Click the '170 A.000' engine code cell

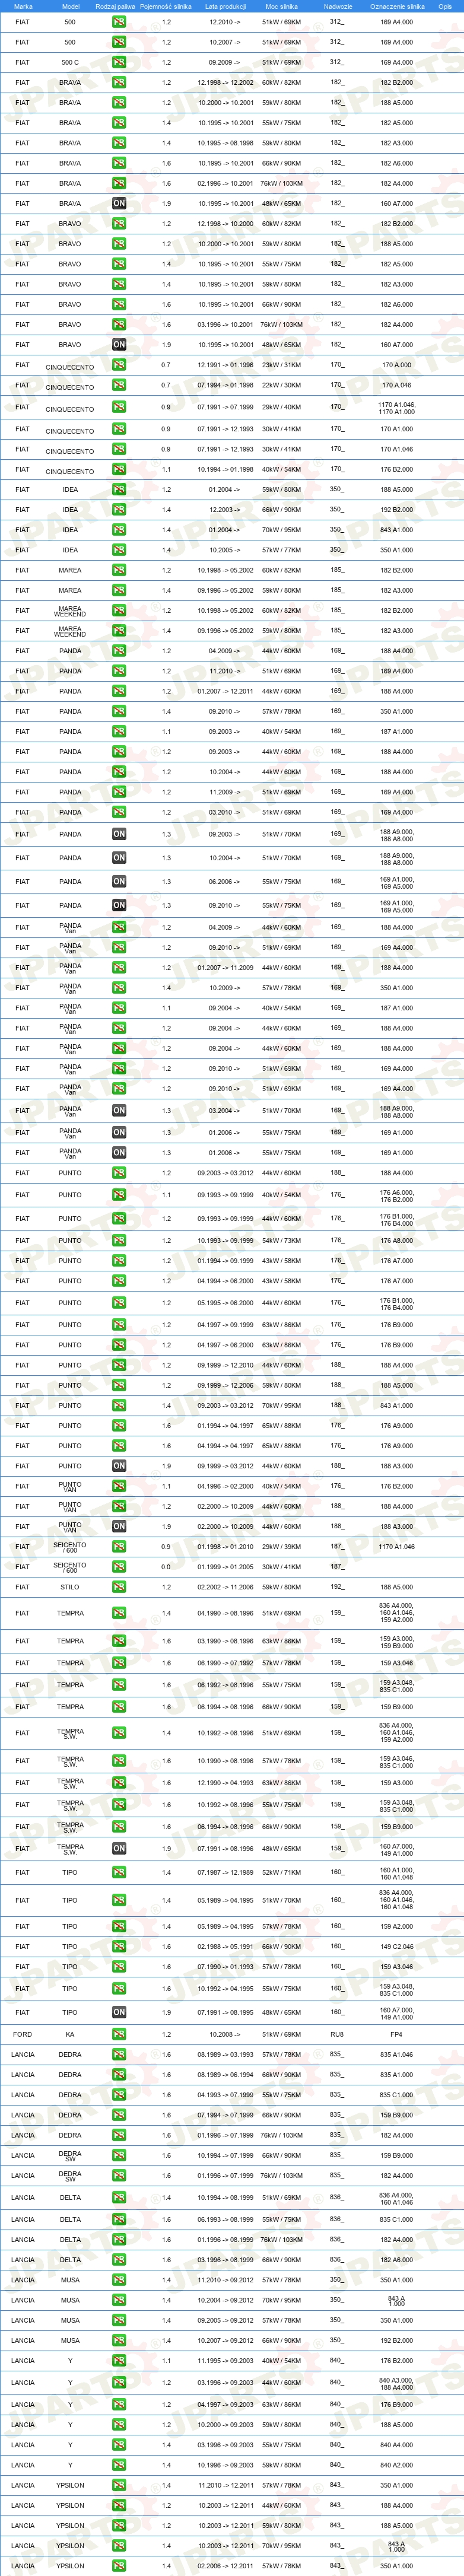pos(397,365)
